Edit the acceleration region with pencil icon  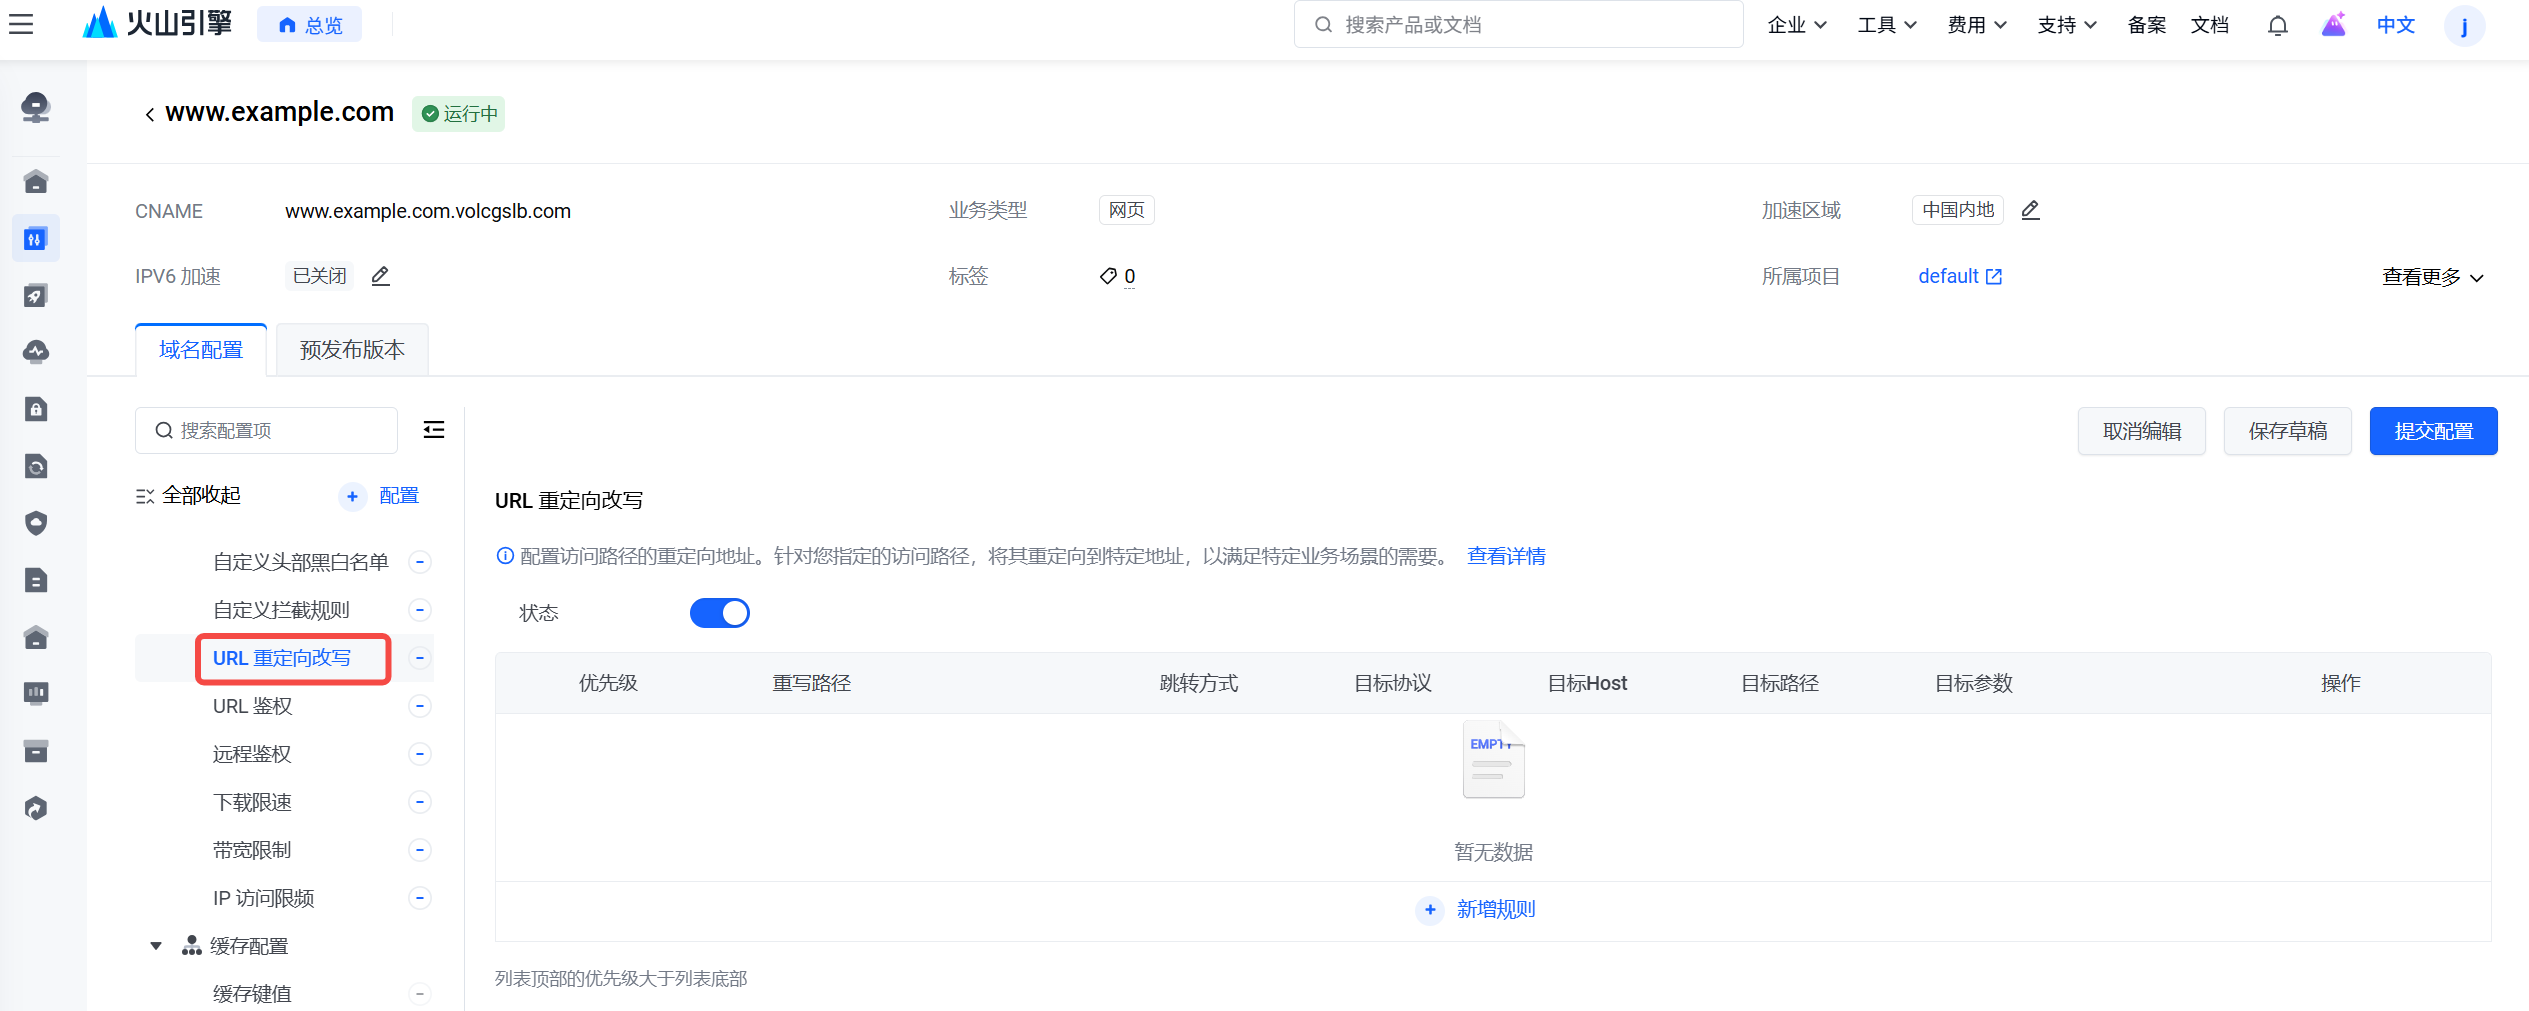[x=2030, y=210]
